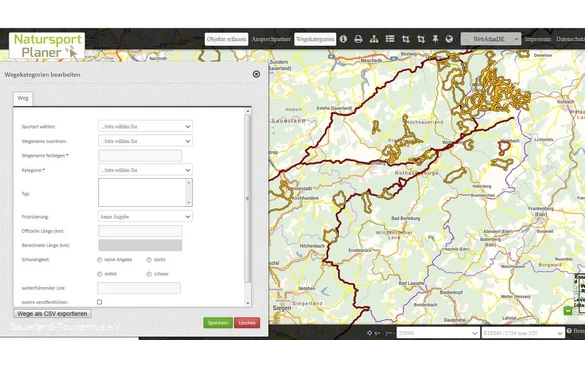Open the 'Impressum' link
Image resolution: width=585 pixels, height=366 pixels.
[538, 39]
